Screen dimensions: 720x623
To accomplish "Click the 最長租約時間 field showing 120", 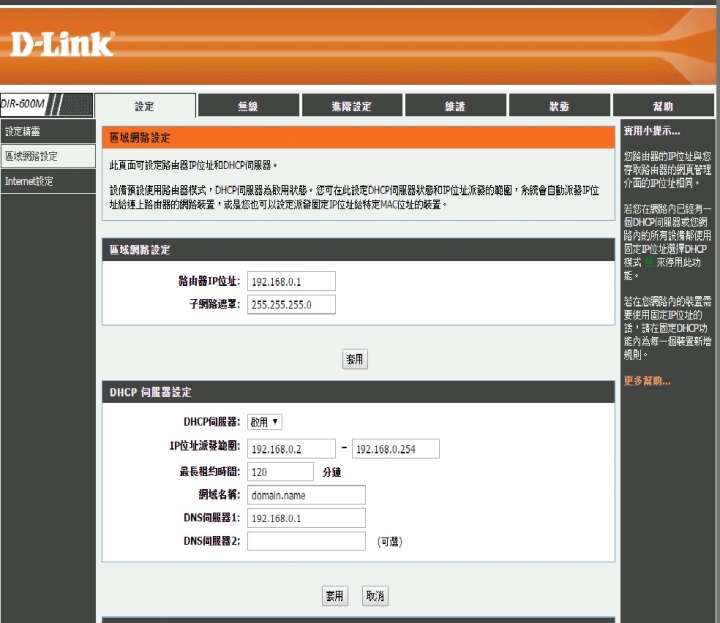I will 280,471.
